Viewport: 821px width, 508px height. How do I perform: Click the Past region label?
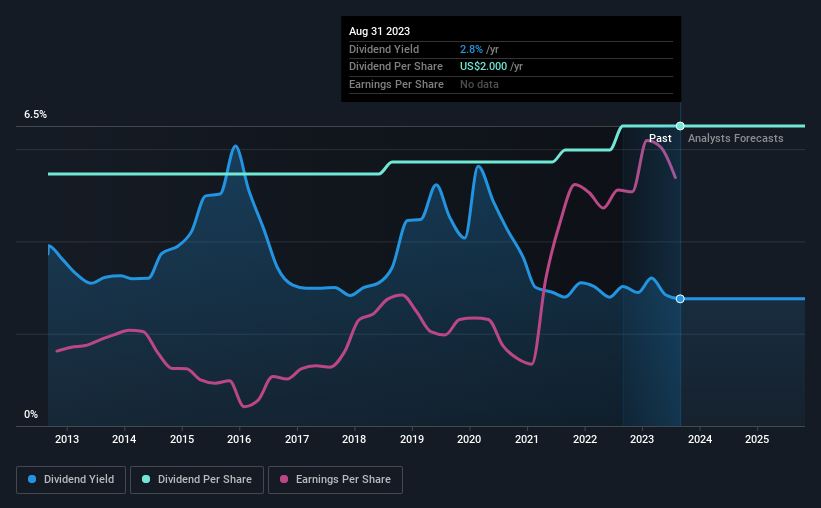pos(660,138)
